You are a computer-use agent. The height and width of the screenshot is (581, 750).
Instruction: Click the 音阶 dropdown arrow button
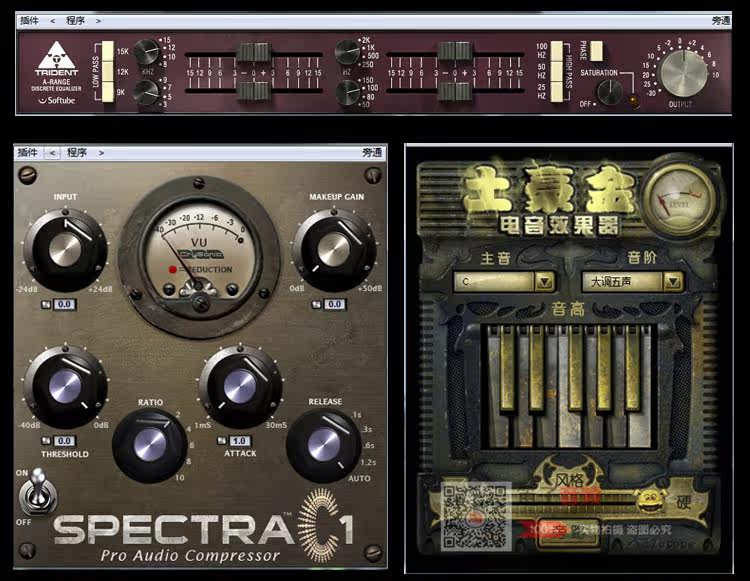[673, 282]
